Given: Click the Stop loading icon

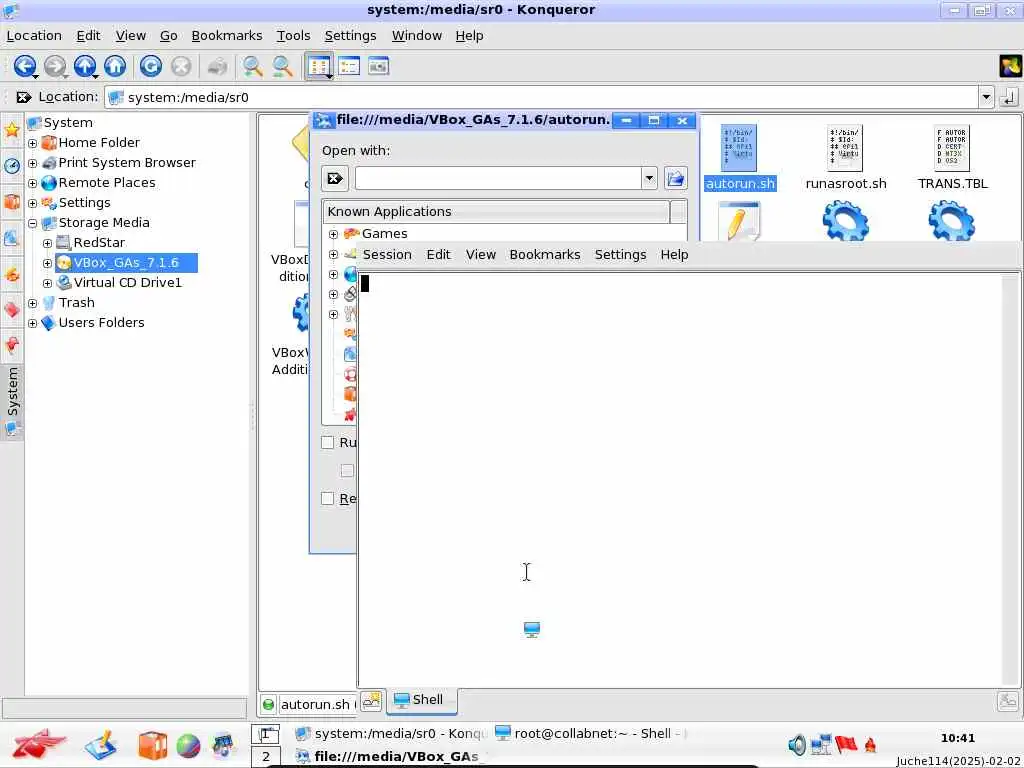Looking at the screenshot, I should [181, 66].
